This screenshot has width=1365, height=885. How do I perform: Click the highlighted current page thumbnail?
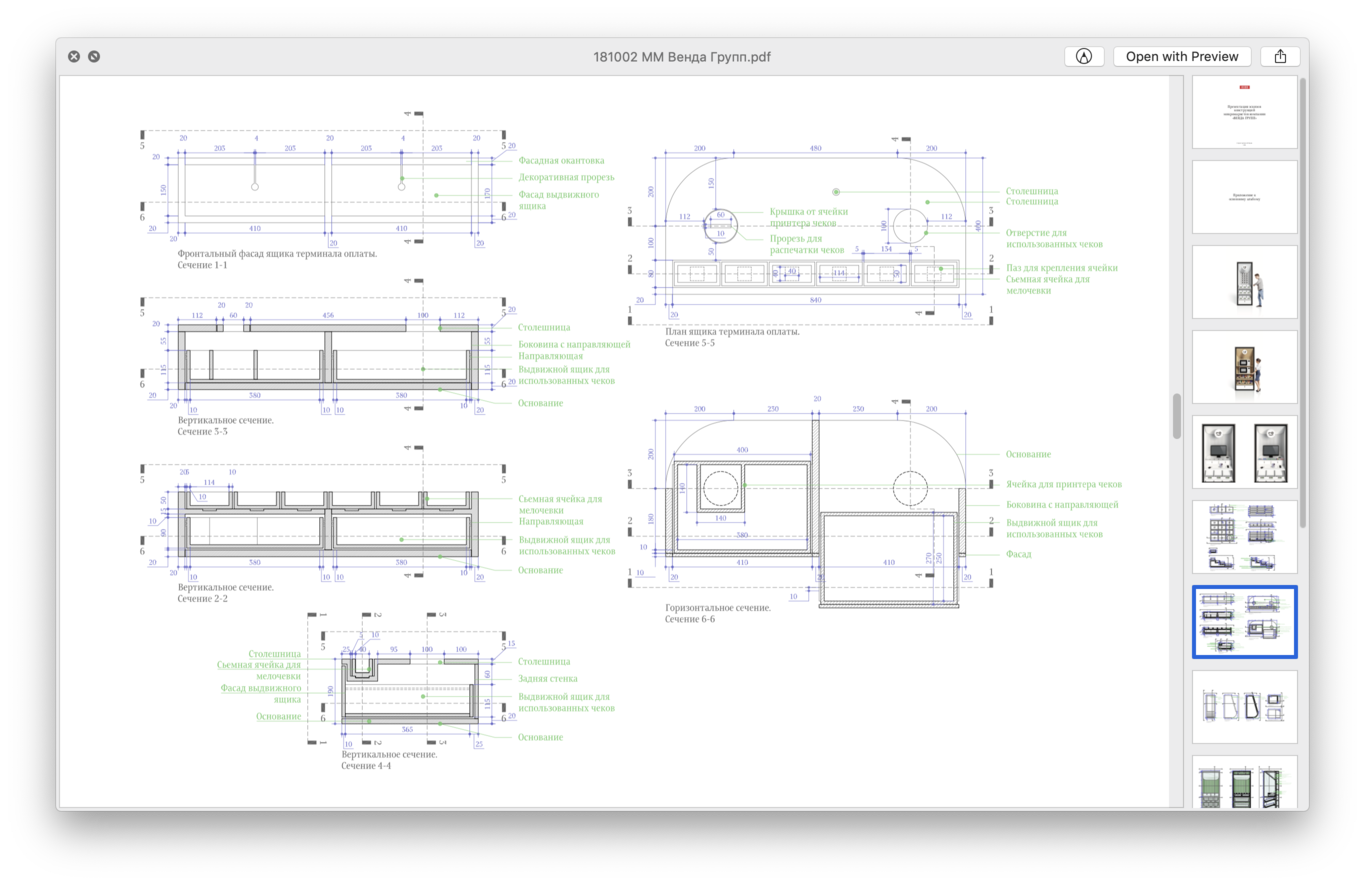1244,622
